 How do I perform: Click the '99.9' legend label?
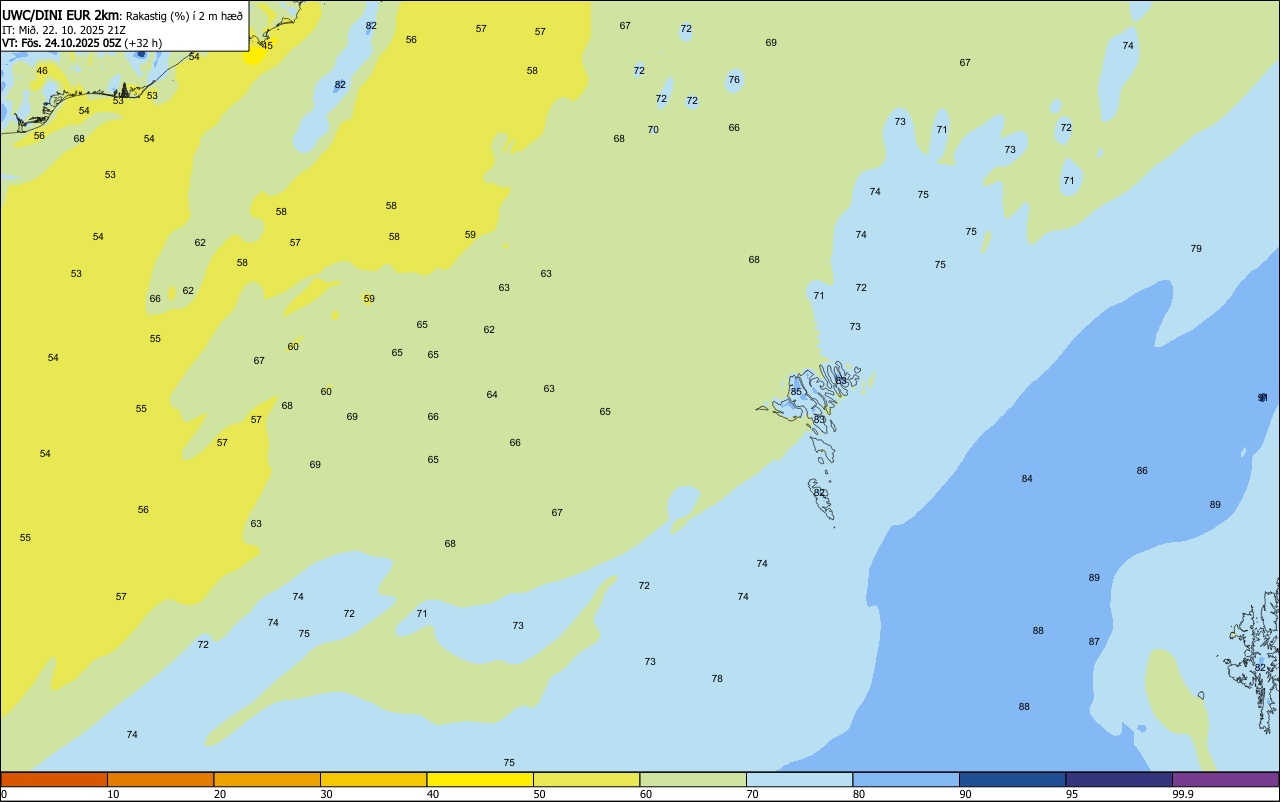(1183, 794)
